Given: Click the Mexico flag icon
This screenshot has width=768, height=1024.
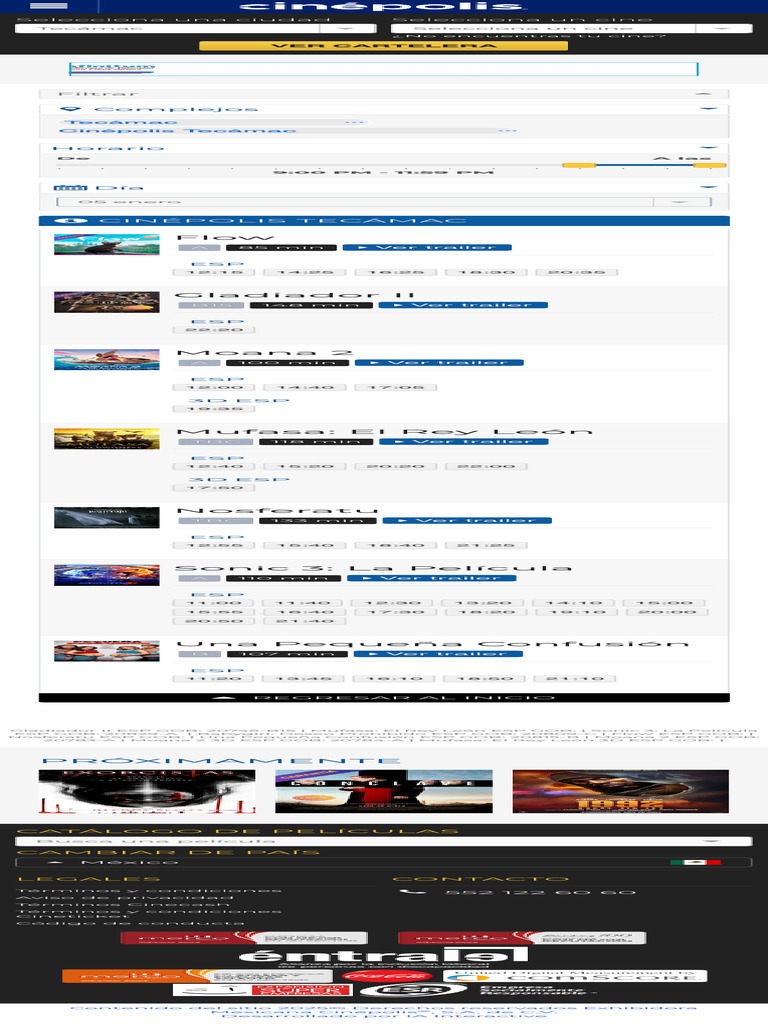Looking at the screenshot, I should coord(696,862).
